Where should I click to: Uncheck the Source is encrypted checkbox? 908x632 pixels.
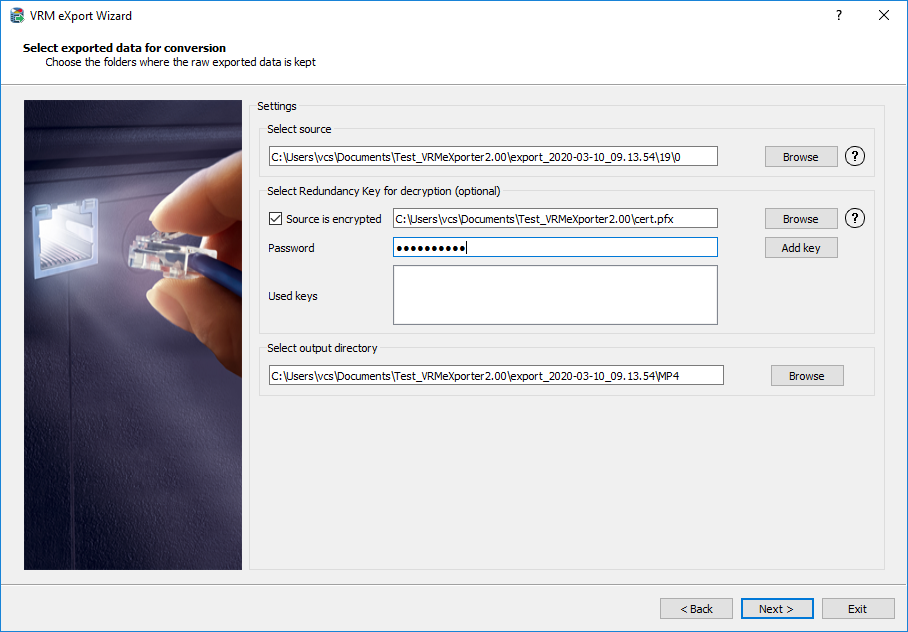tap(276, 219)
